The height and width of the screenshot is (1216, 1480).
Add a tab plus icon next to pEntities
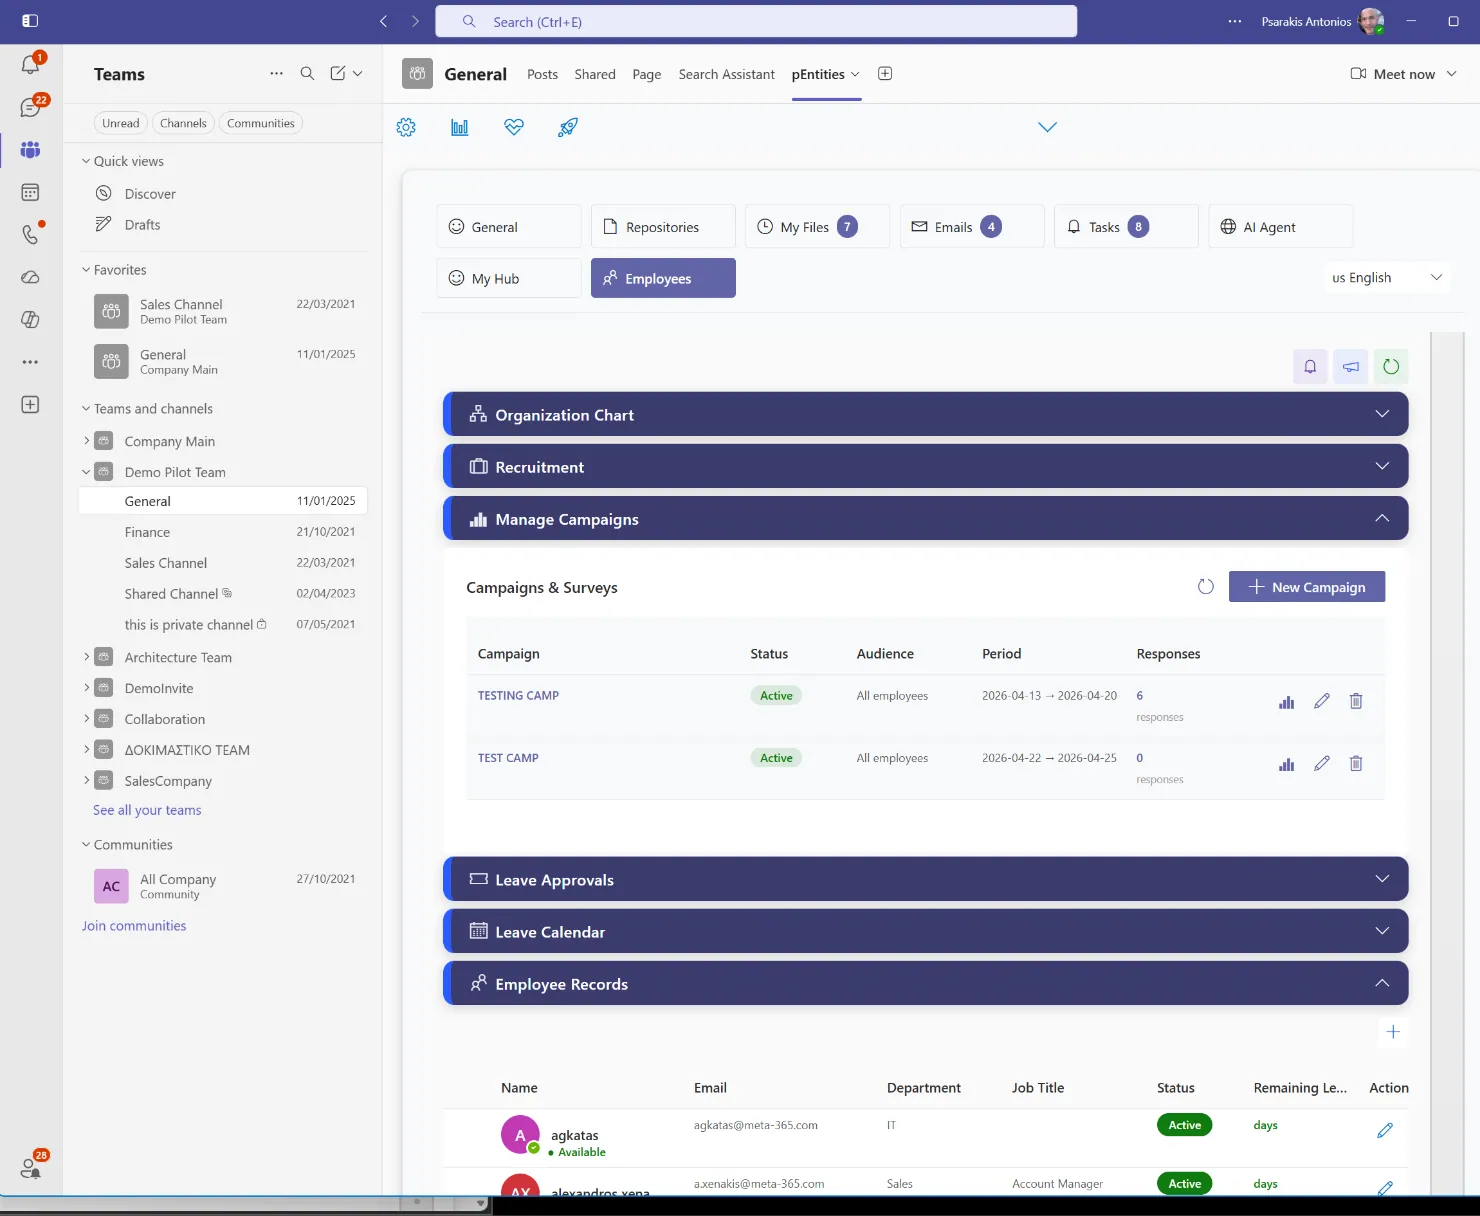click(885, 73)
